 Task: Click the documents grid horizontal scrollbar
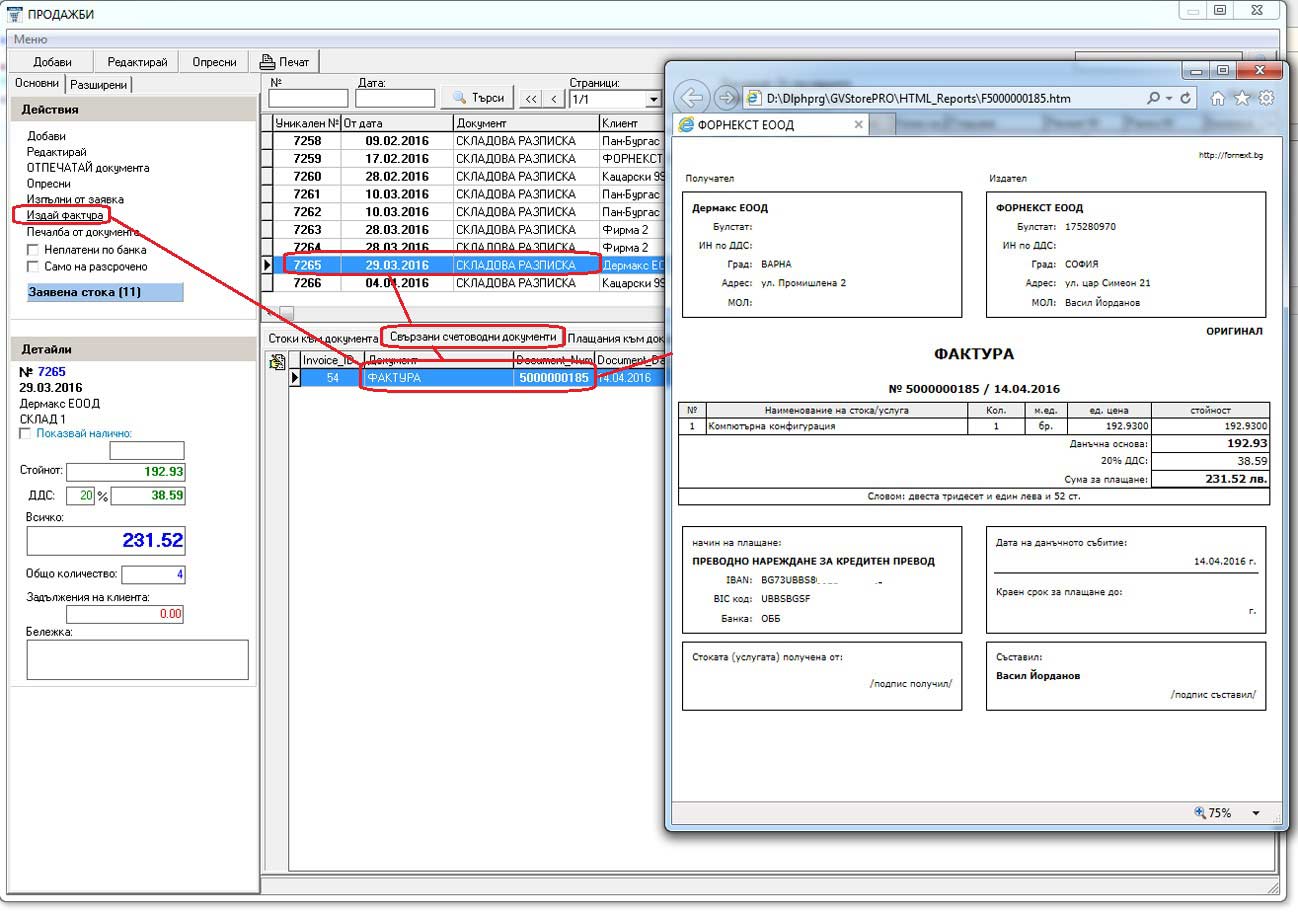pos(465,313)
